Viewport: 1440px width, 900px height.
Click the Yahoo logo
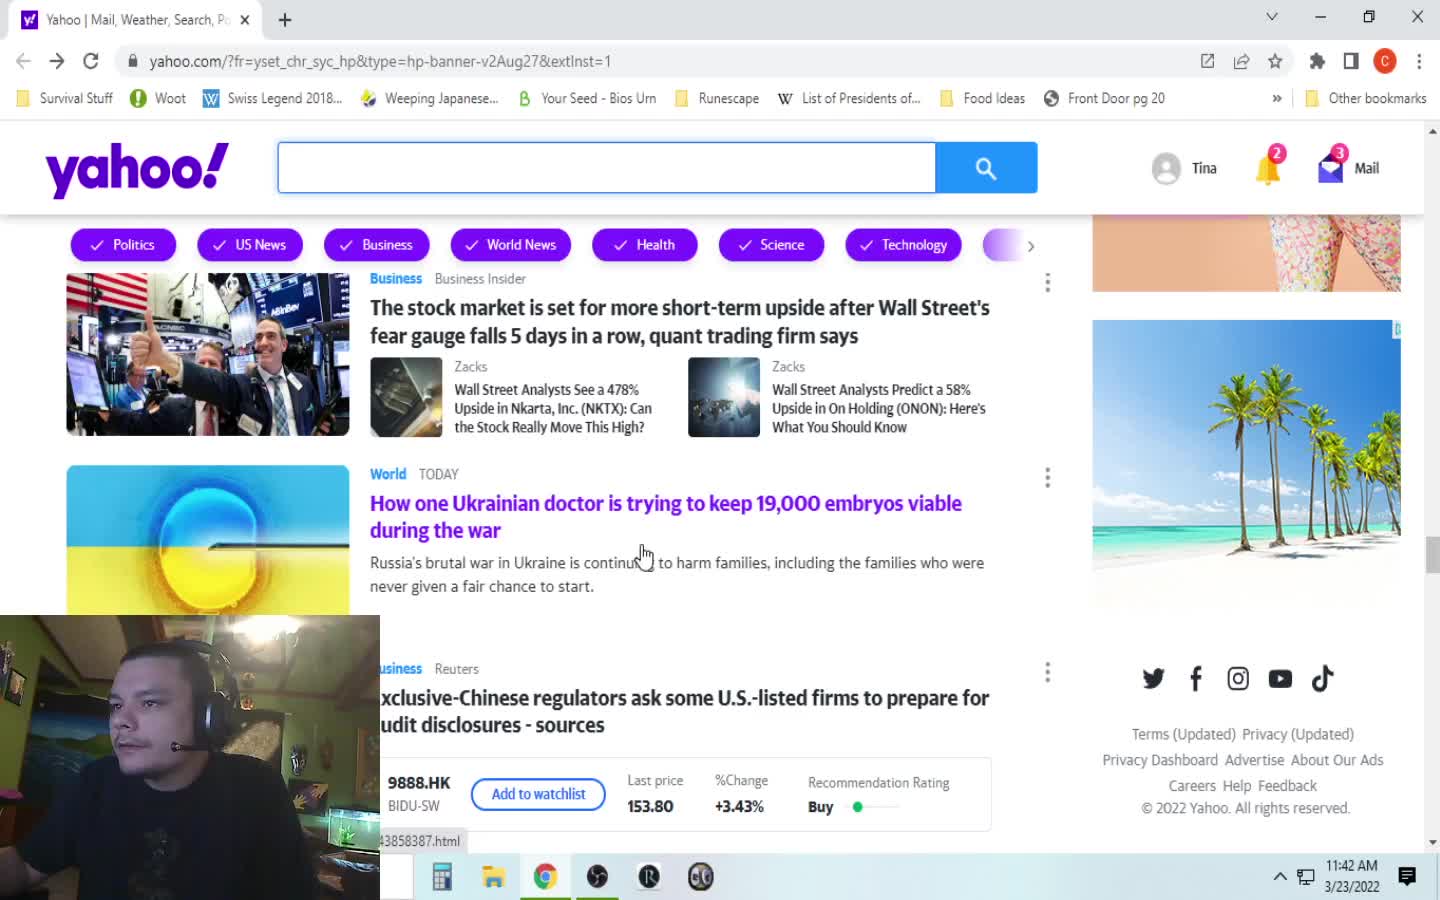click(137, 169)
